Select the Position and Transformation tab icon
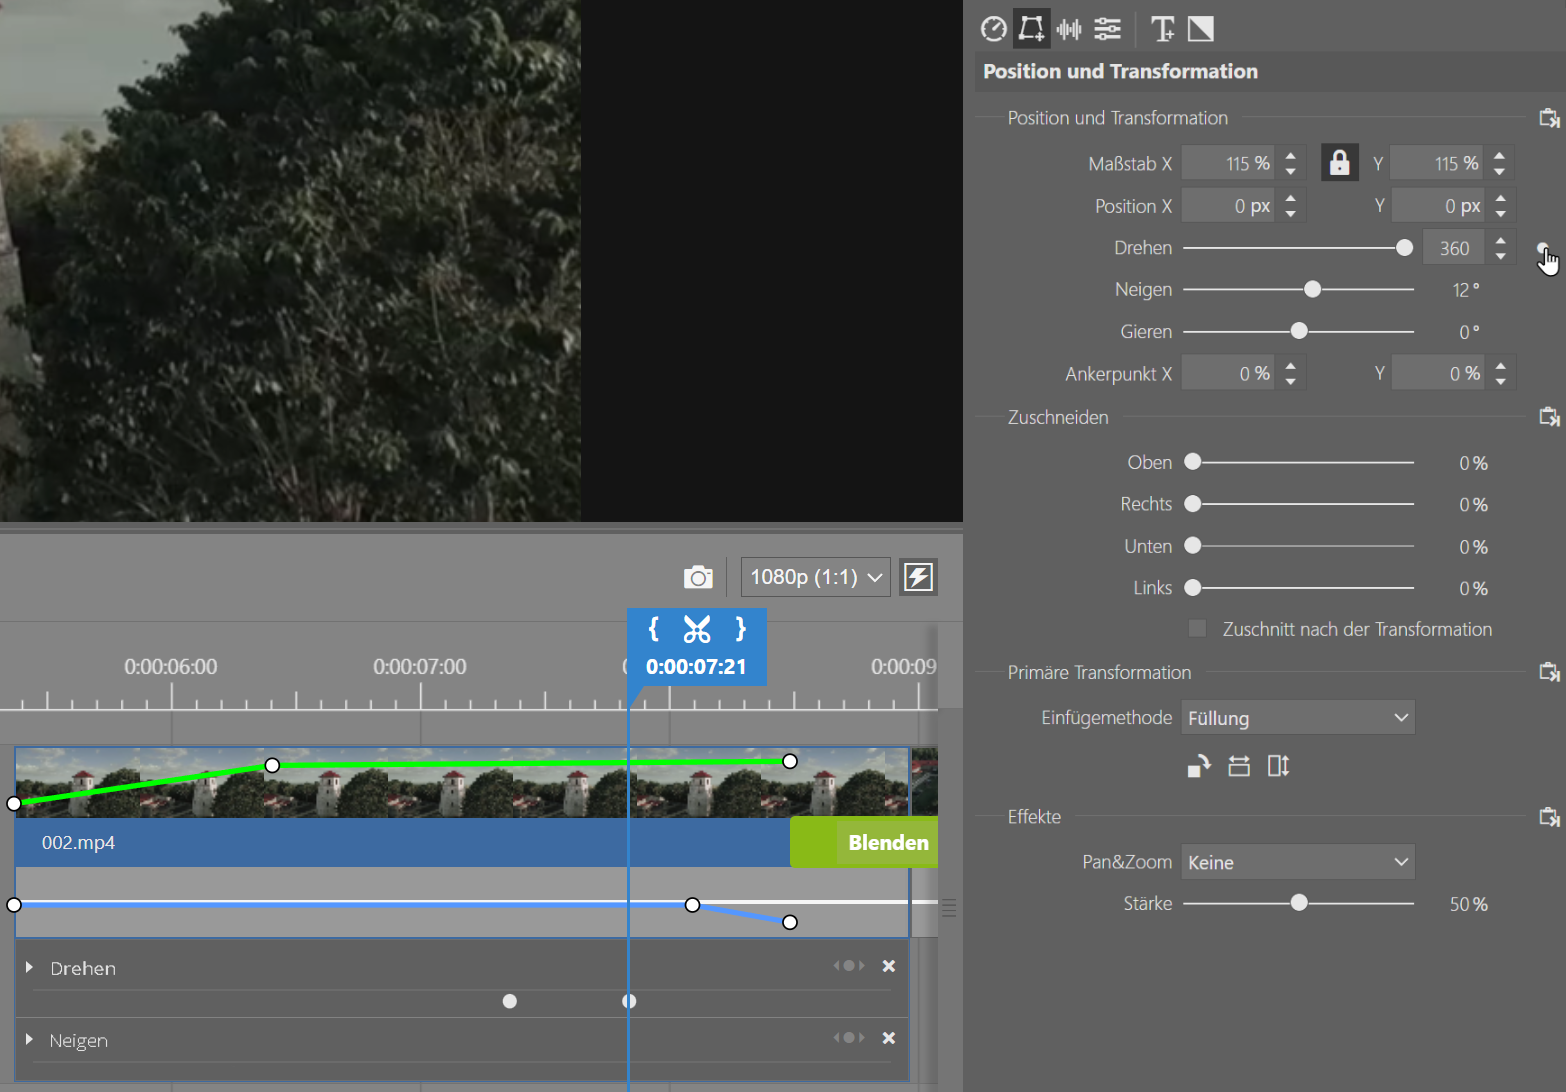This screenshot has width=1566, height=1092. coord(1031,29)
